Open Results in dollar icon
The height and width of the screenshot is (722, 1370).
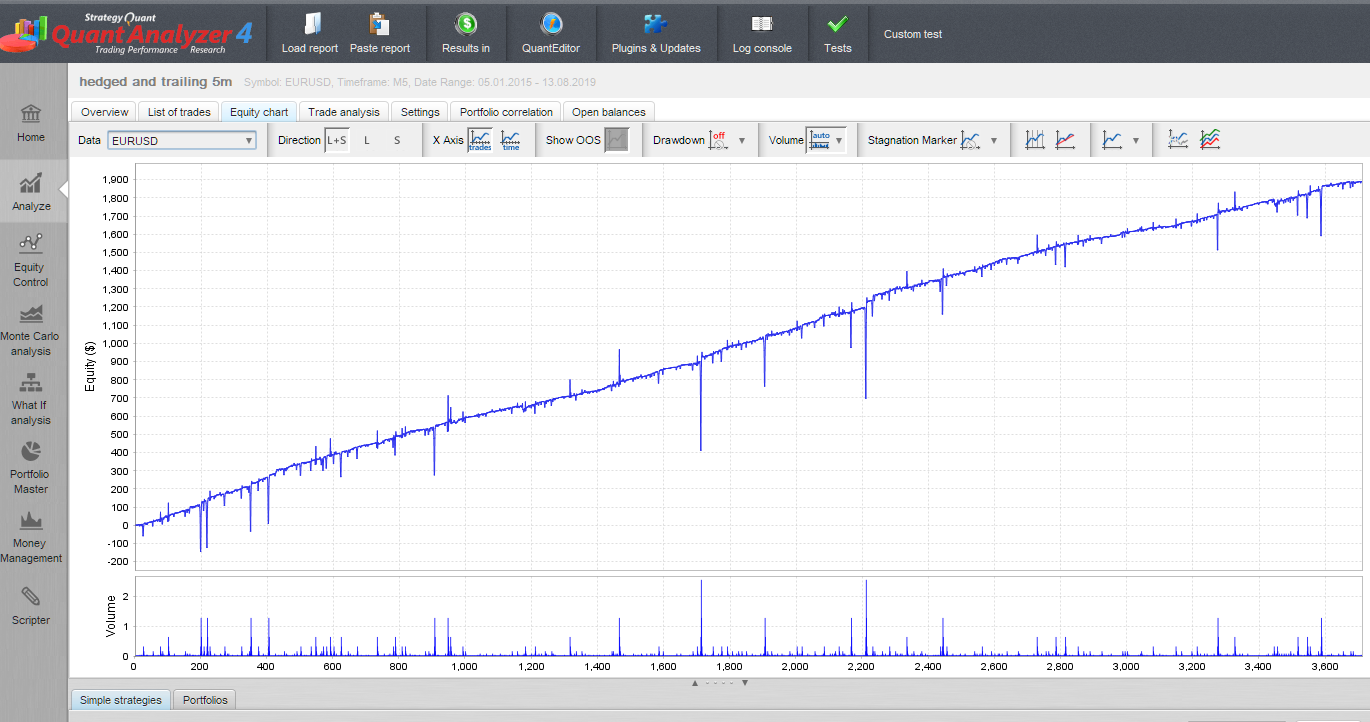(x=466, y=24)
